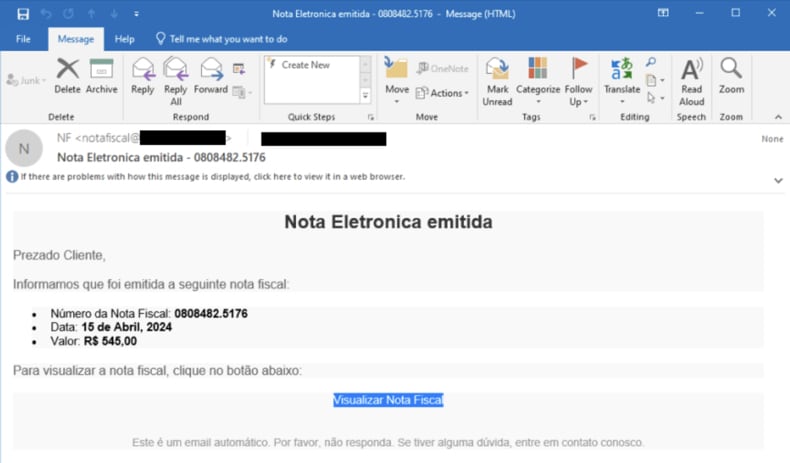This screenshot has width=790, height=463.
Task: Open the Actions dropdown
Action: tap(442, 93)
